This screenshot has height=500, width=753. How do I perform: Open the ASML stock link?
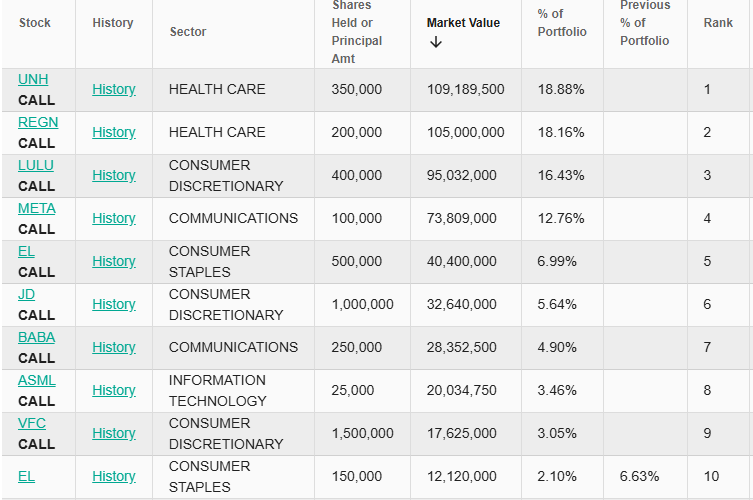point(37,380)
